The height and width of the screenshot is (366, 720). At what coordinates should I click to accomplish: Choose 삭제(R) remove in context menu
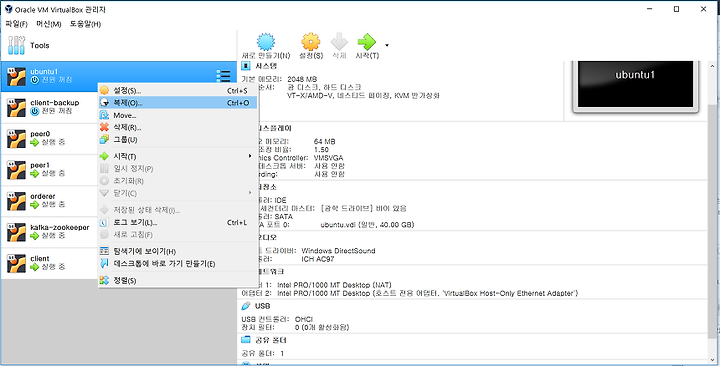point(177,127)
